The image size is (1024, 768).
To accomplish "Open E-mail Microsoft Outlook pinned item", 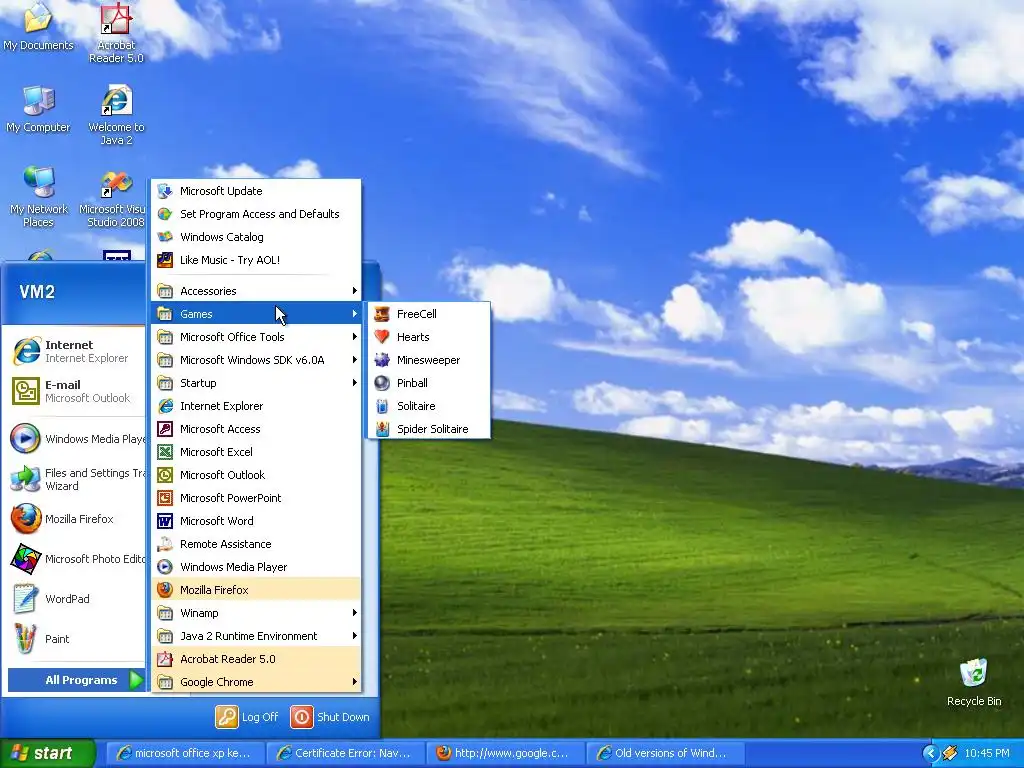I will click(x=76, y=391).
